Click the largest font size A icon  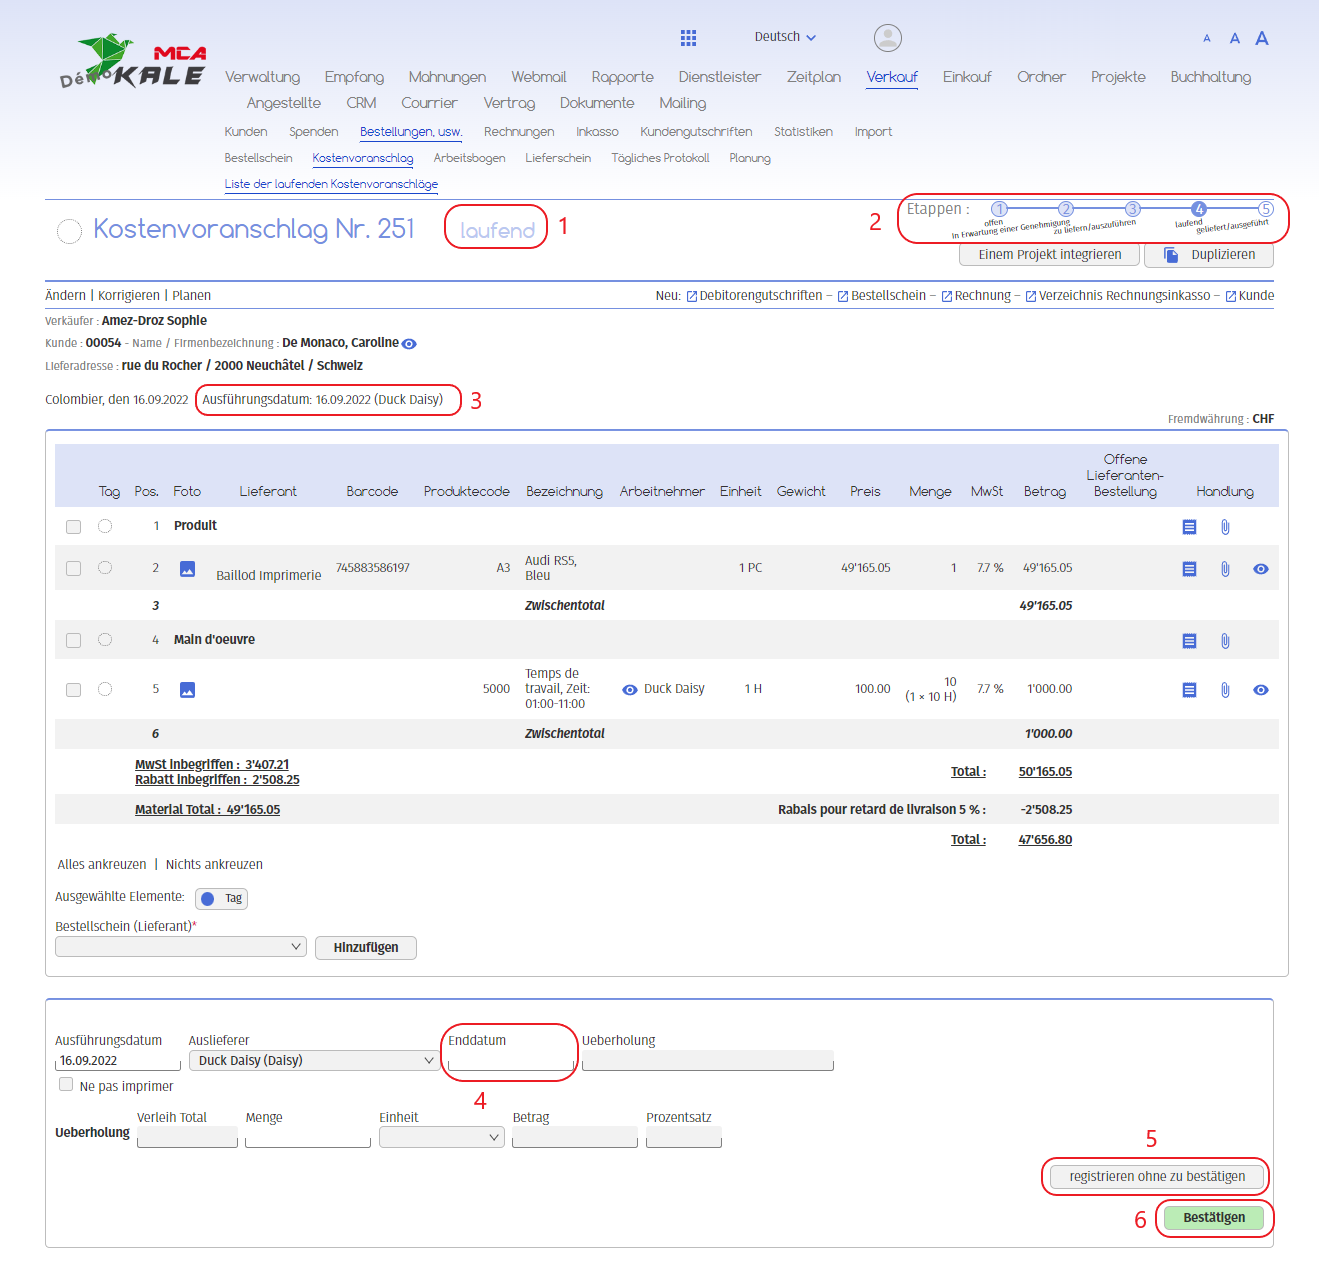point(1262,39)
